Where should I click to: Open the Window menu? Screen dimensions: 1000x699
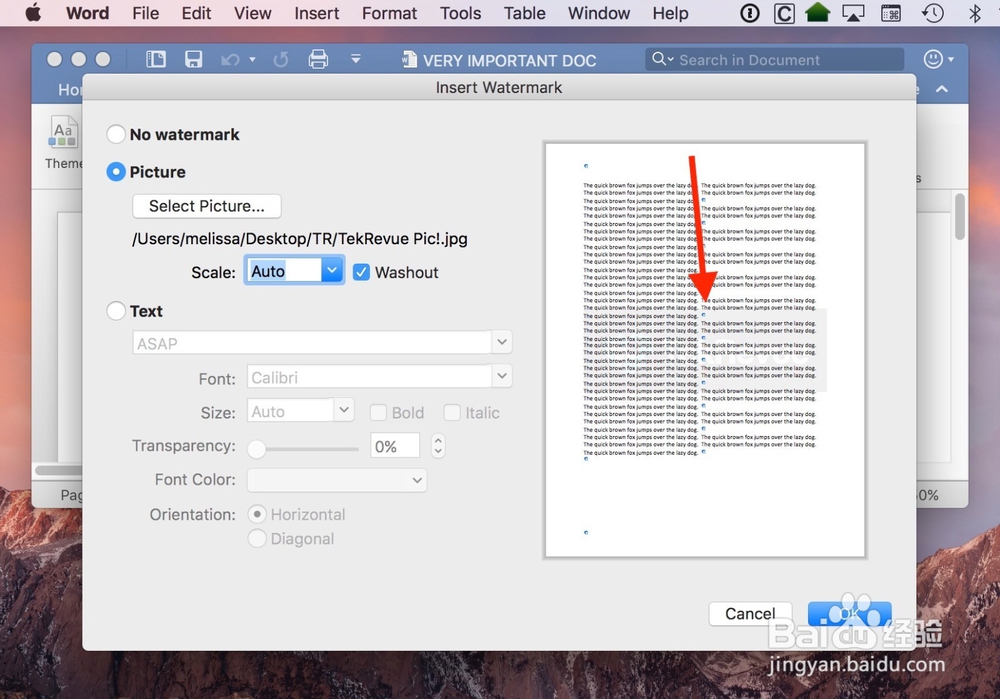(x=599, y=13)
